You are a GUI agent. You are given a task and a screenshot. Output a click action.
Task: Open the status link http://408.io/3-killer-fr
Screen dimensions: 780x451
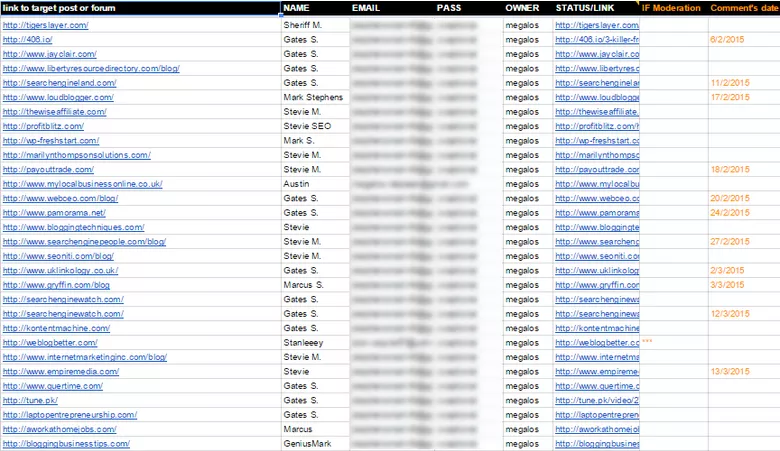click(597, 39)
